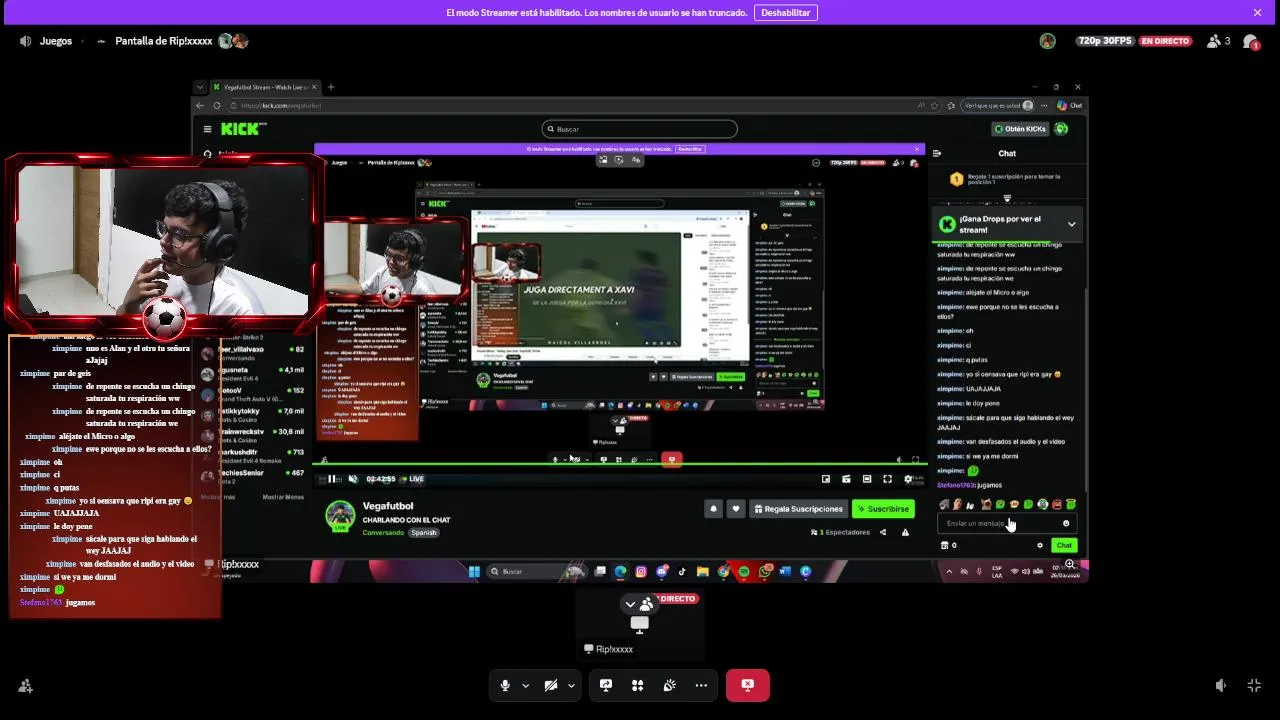Open new tab plus in browser
This screenshot has height=720, width=1280.
click(331, 87)
